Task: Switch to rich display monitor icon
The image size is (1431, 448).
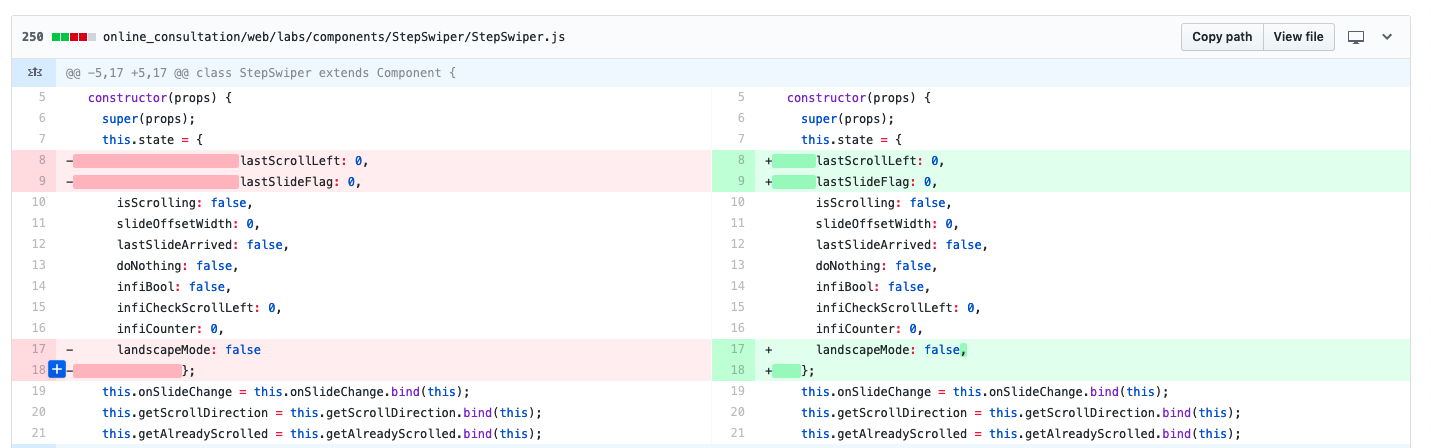Action: click(1356, 37)
